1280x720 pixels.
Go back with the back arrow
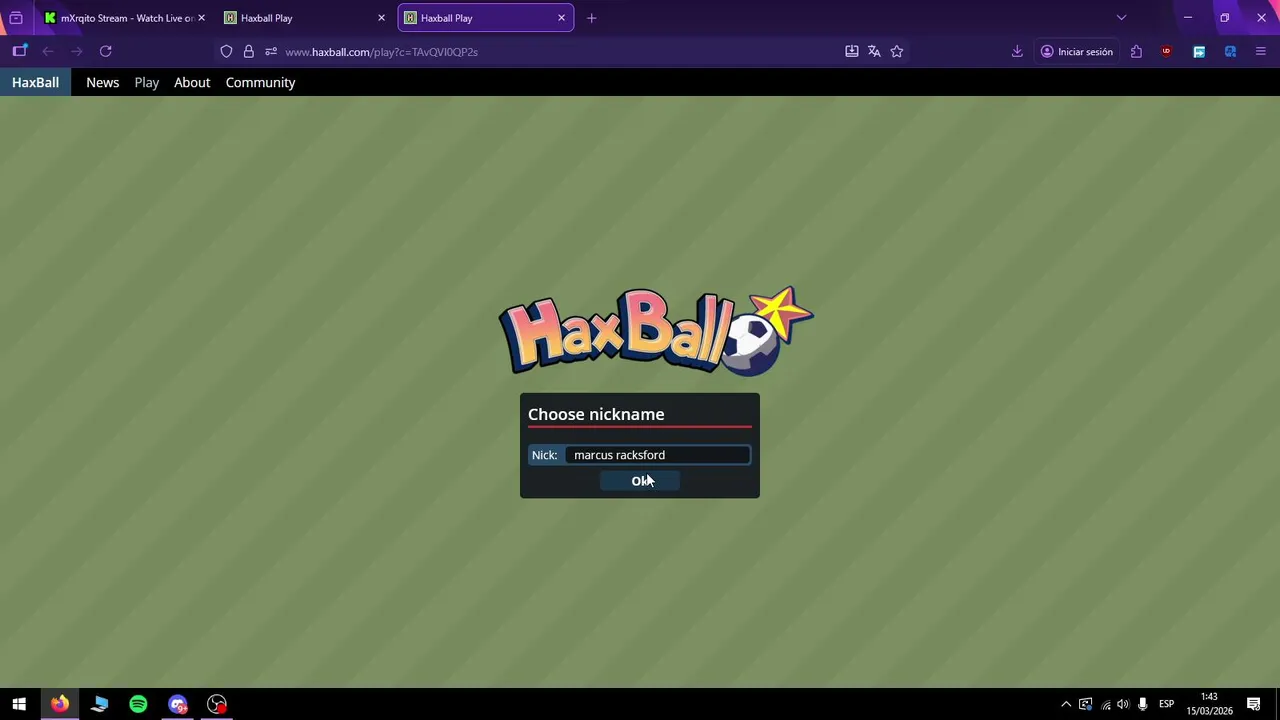tap(48, 51)
